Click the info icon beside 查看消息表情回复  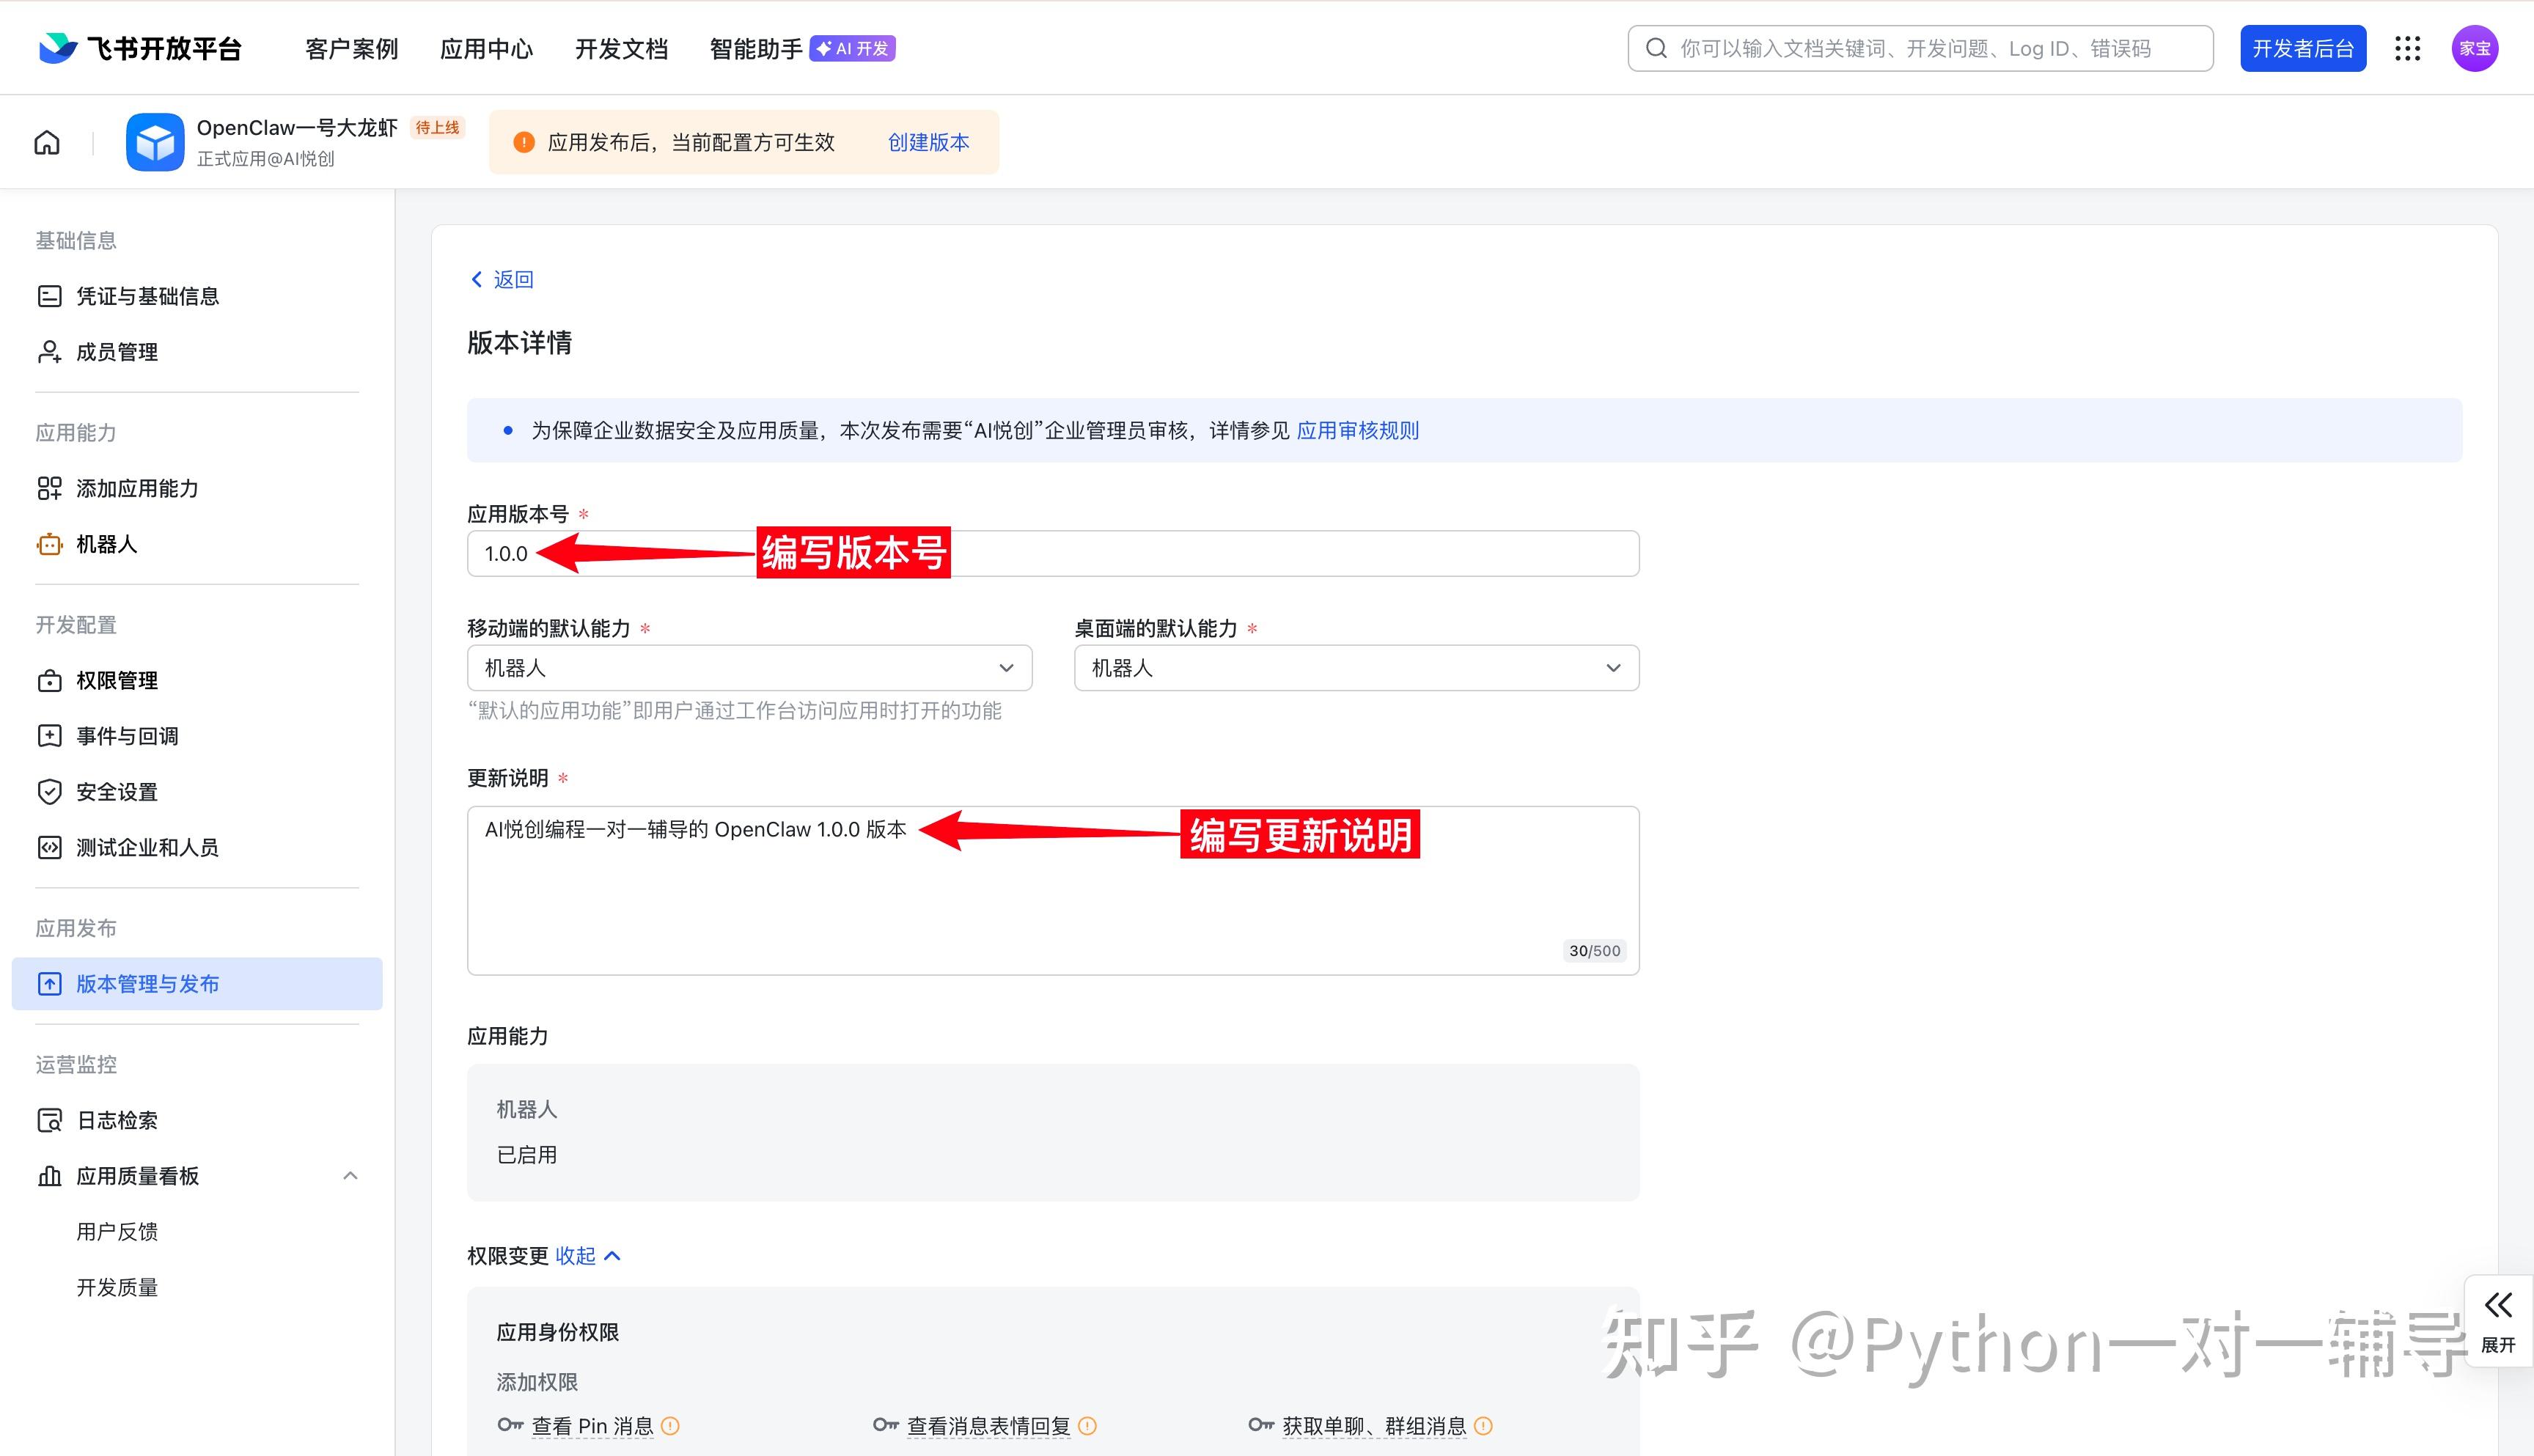pos(1088,1426)
